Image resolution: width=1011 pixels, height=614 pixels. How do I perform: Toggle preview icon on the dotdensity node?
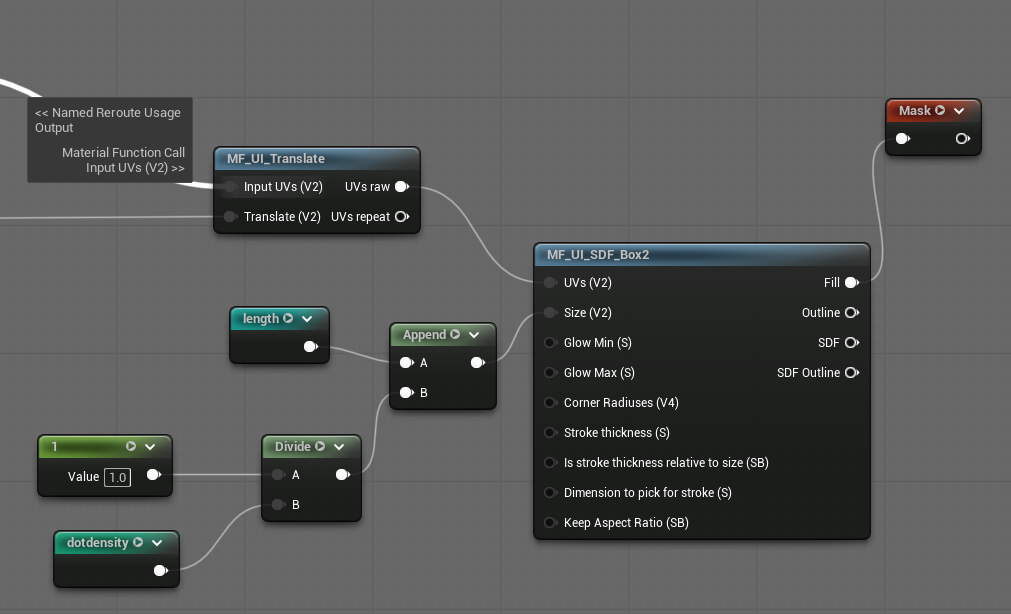pos(138,542)
